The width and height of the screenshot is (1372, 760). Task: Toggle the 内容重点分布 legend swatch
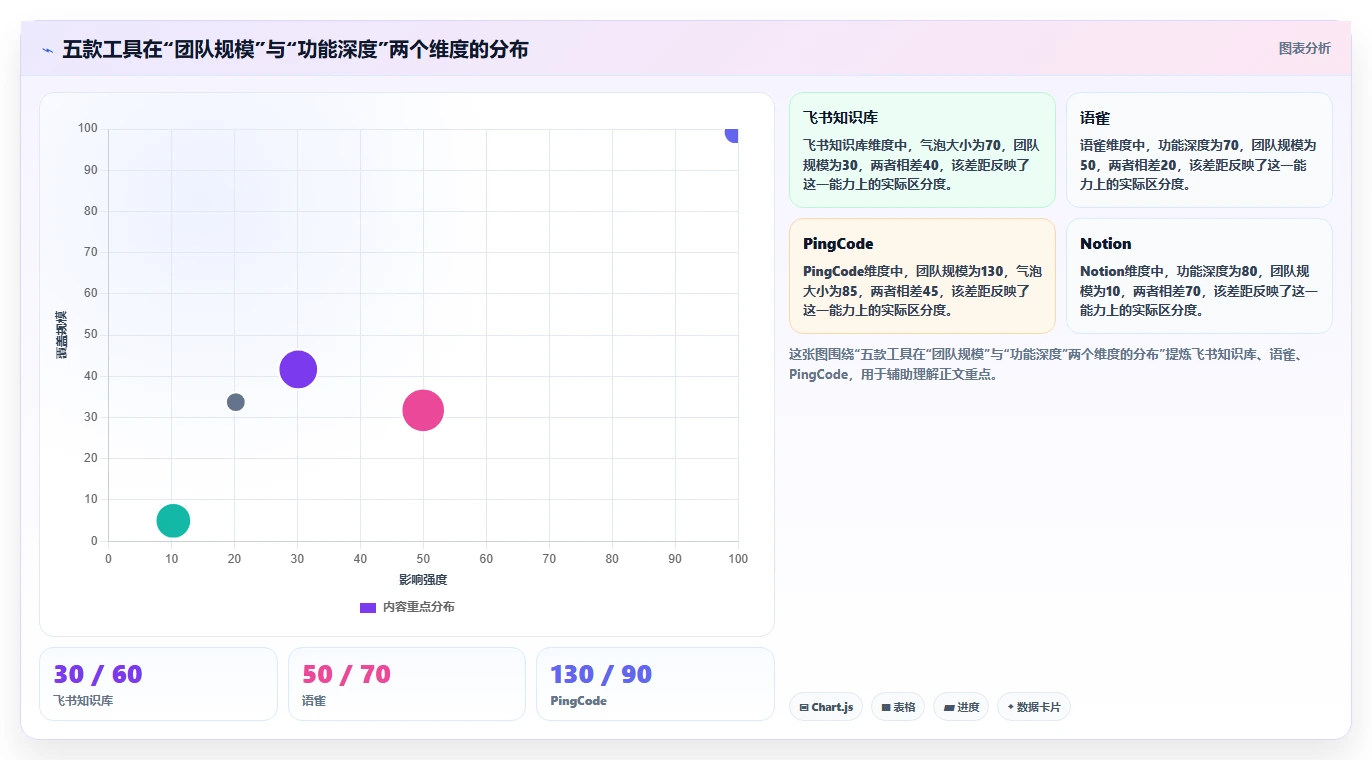368,607
